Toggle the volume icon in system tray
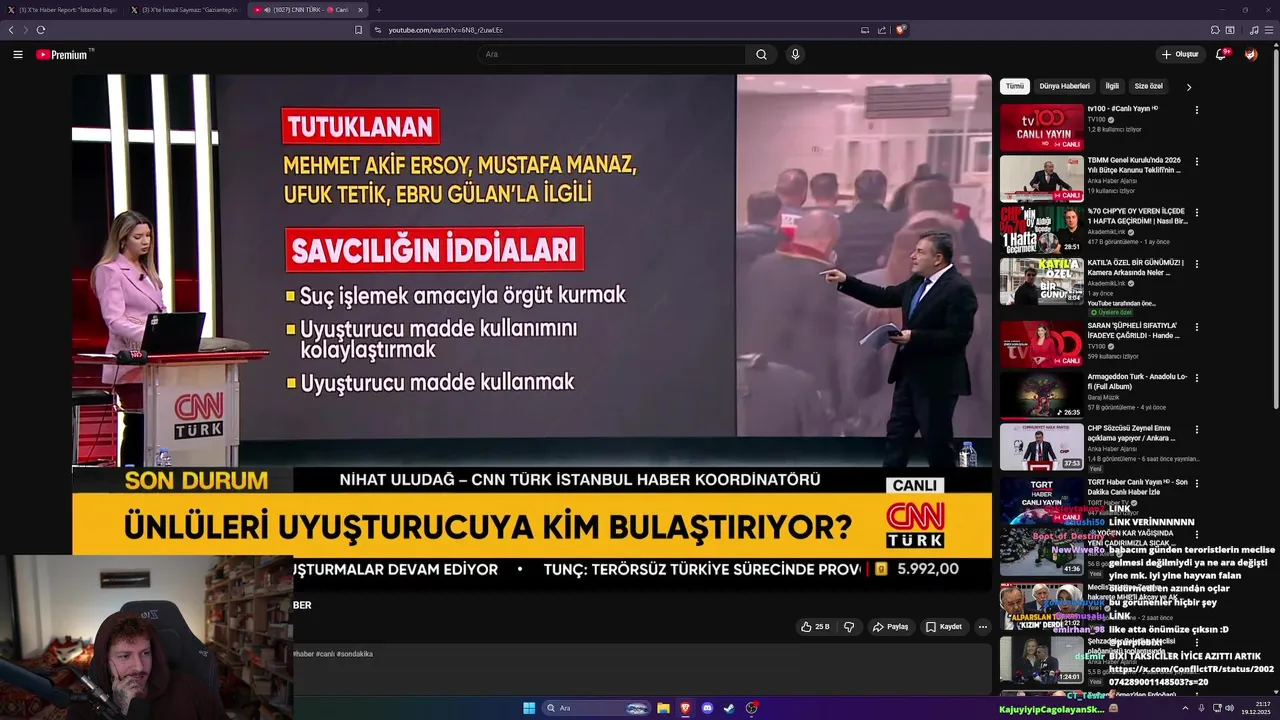 1229,708
